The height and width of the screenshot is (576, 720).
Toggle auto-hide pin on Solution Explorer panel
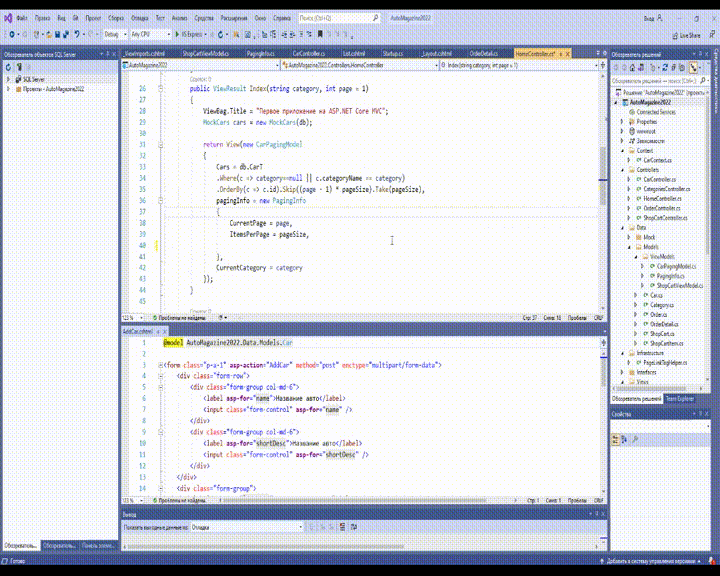point(700,54)
